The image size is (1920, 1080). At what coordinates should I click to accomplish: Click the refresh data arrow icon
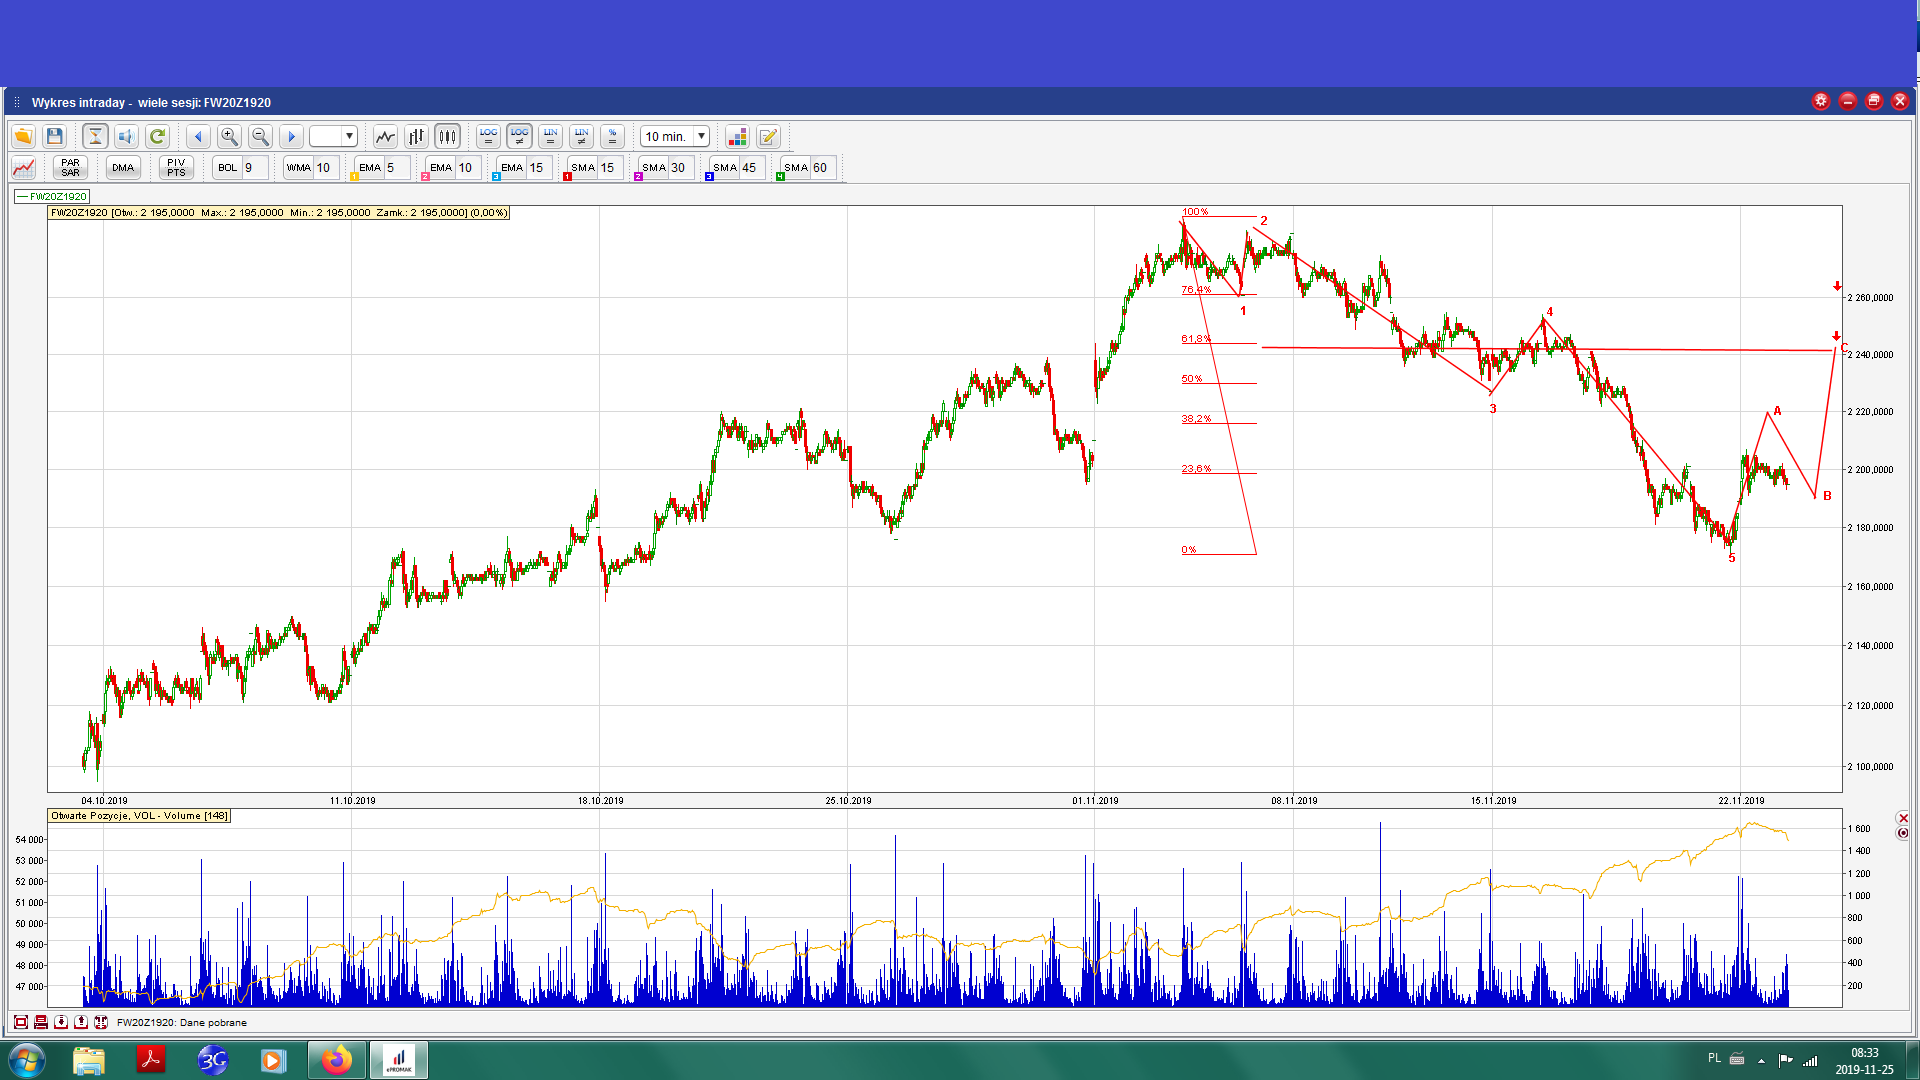click(x=157, y=136)
